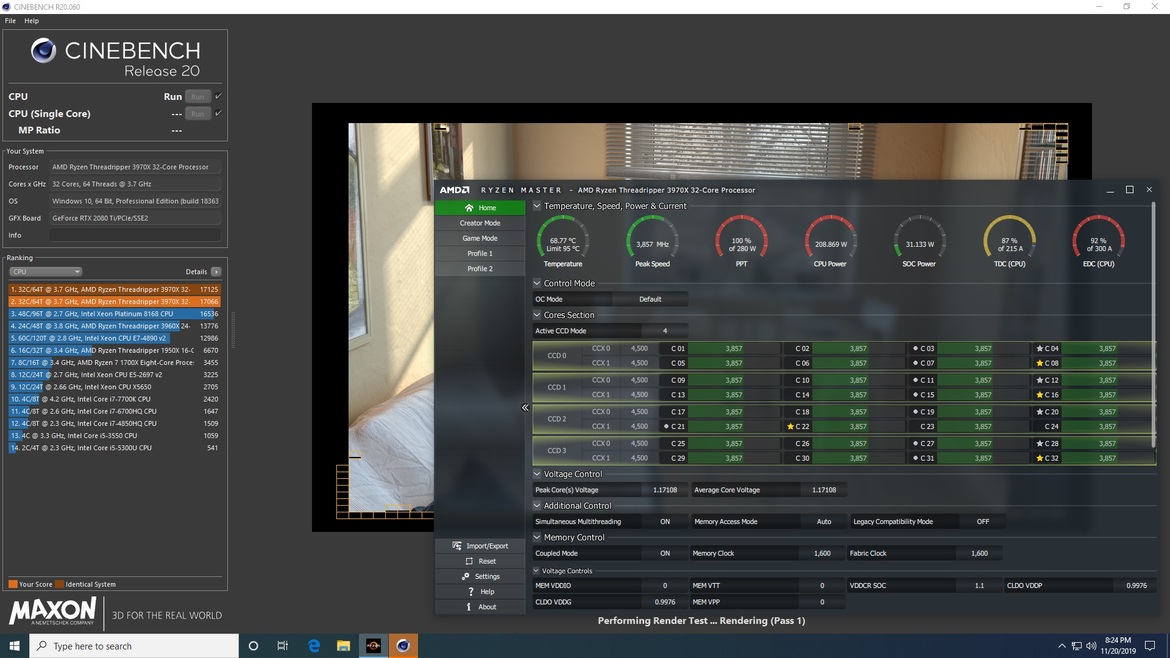Image resolution: width=1170 pixels, height=658 pixels.
Task: Click the dot marker on core C 21
Action: (x=666, y=427)
